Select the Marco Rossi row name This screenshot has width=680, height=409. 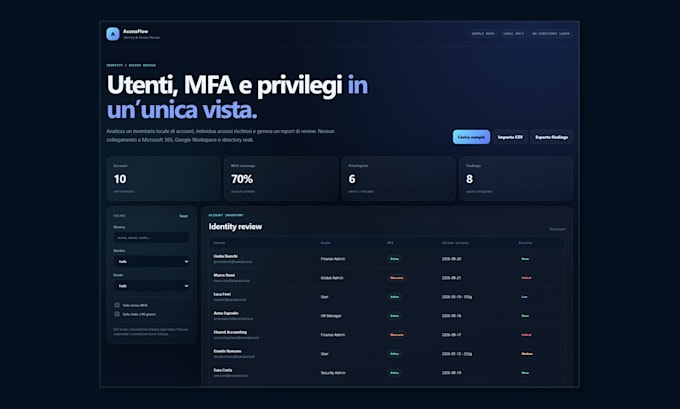tap(224, 275)
